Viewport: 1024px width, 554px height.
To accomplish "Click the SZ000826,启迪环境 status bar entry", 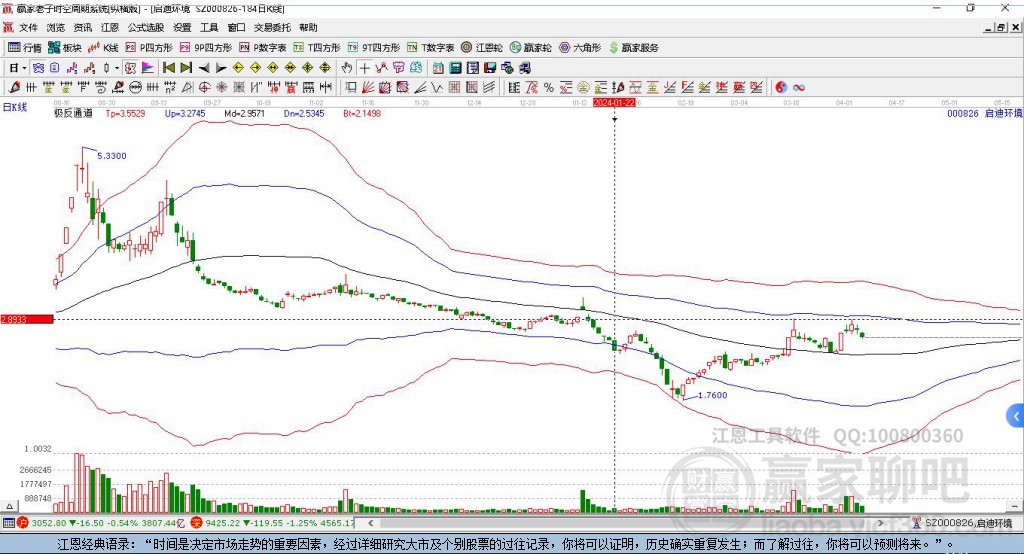I will 963,523.
